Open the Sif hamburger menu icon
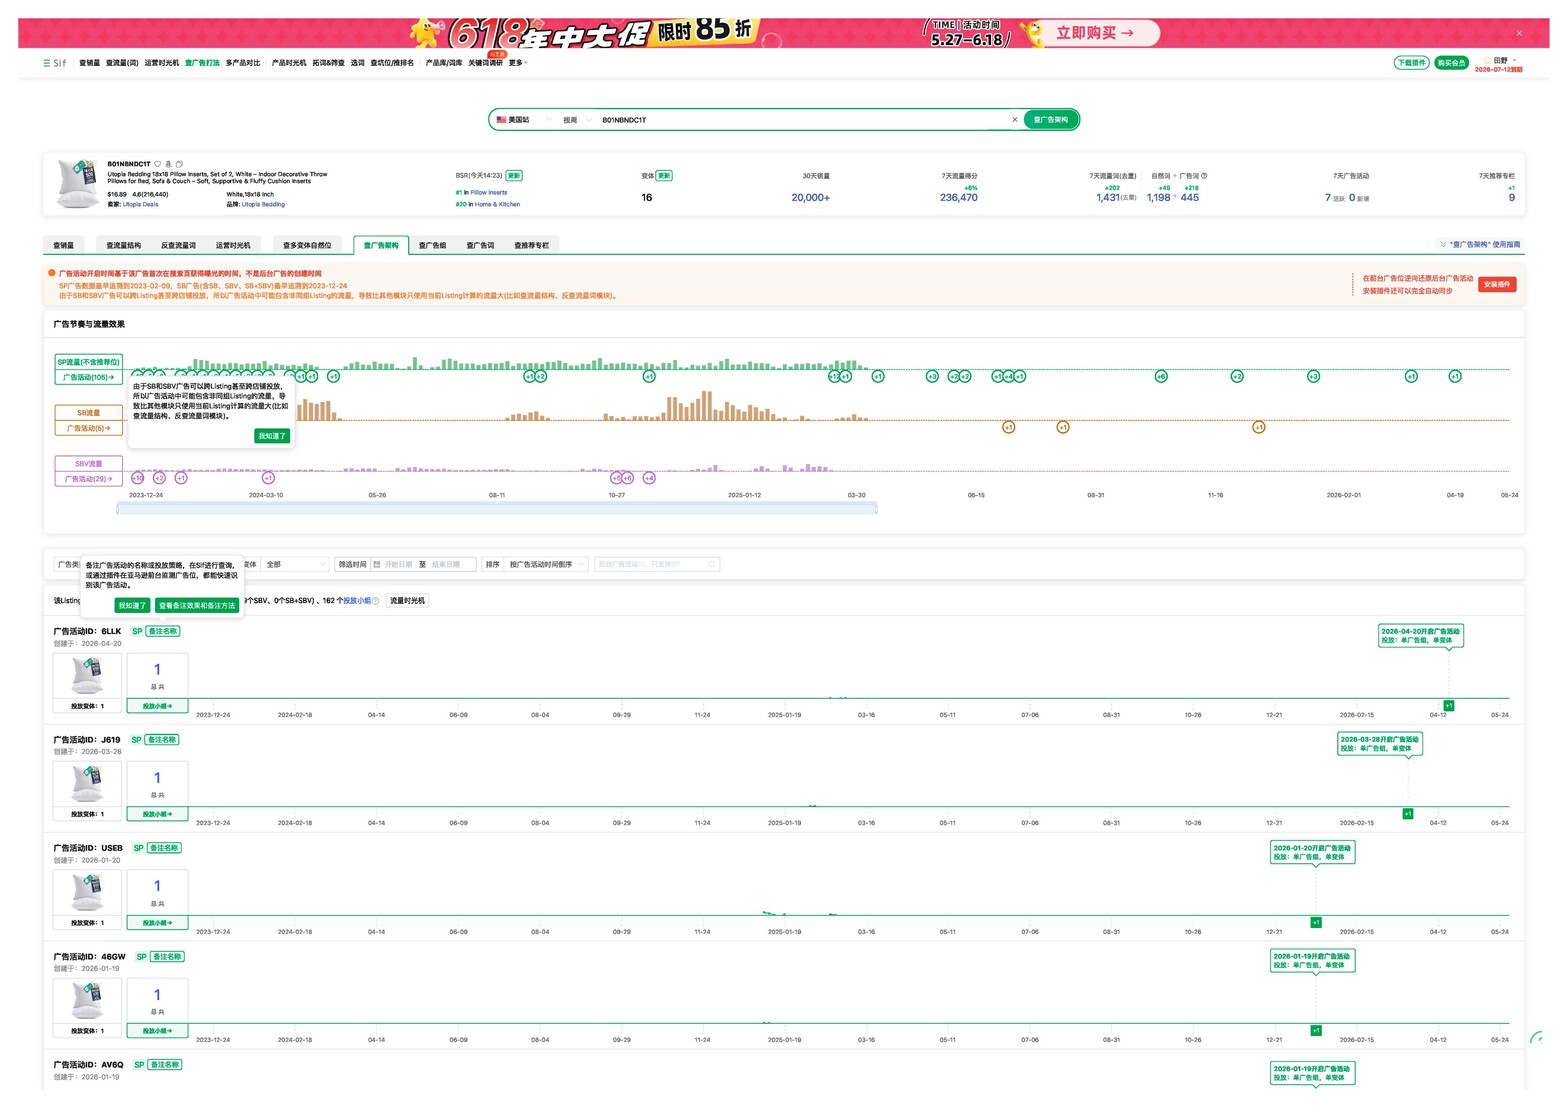1568x1108 pixels. [47, 63]
